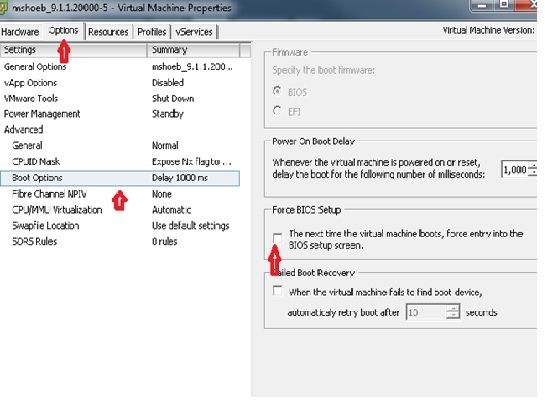Switch to the Hardware tab
Image resolution: width=545 pixels, height=404 pixels.
point(20,32)
